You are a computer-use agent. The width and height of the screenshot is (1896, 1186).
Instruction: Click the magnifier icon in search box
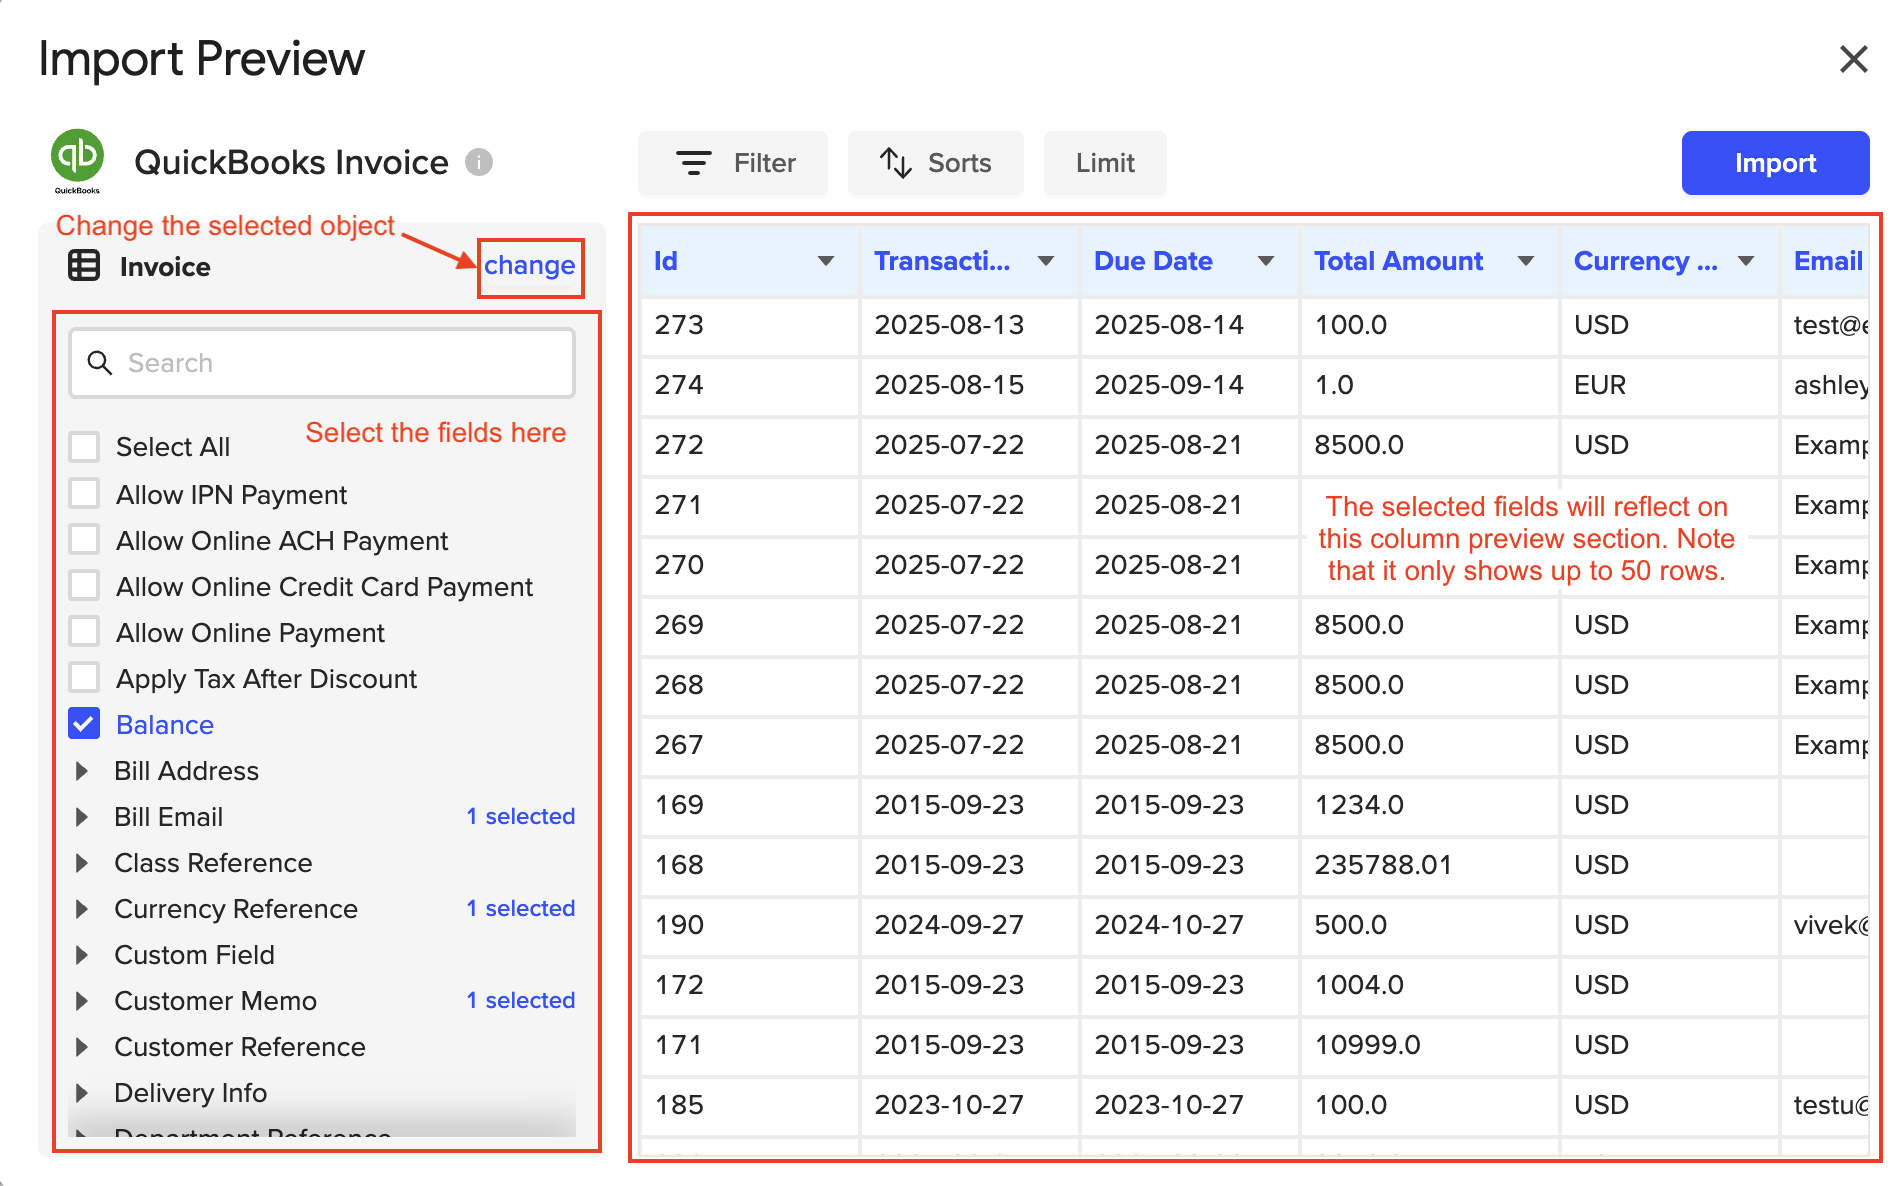(100, 363)
